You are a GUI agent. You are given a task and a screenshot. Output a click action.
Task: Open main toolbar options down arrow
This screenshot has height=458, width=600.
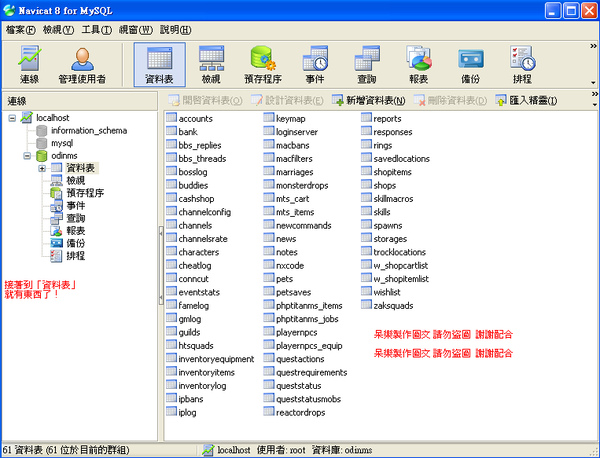click(x=593, y=83)
